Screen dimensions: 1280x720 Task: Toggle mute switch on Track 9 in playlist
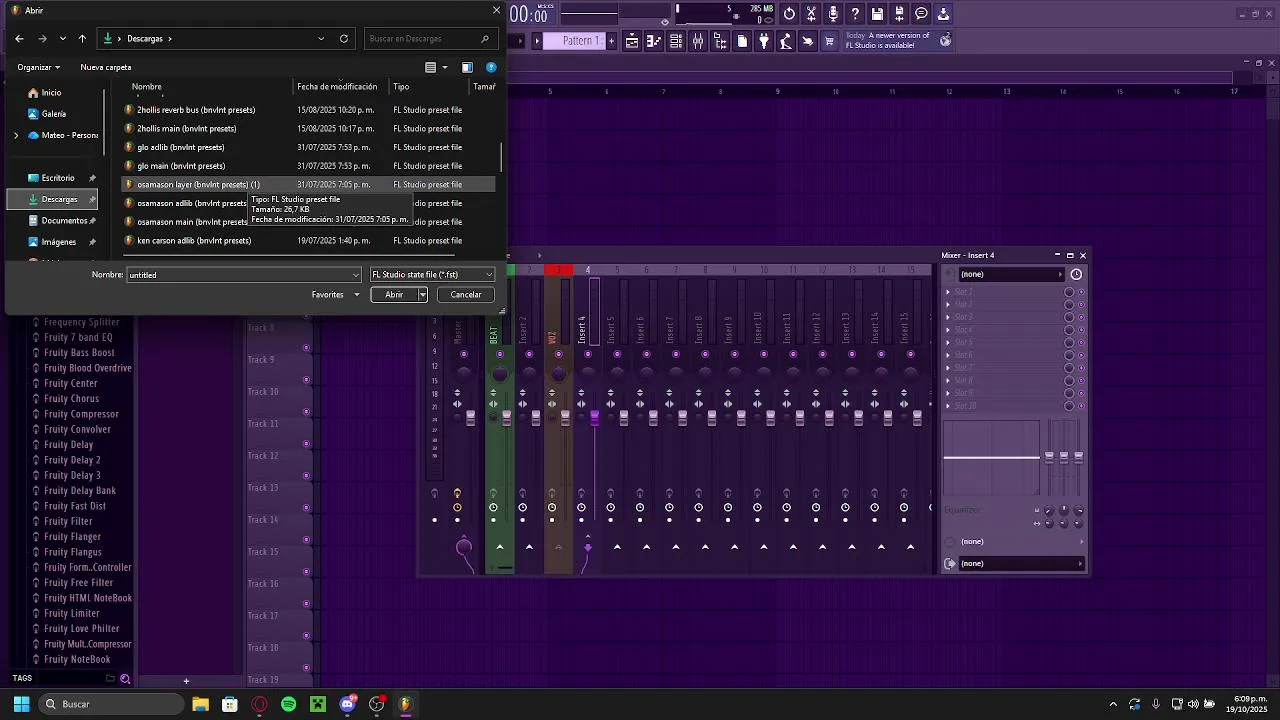pyautogui.click(x=306, y=380)
